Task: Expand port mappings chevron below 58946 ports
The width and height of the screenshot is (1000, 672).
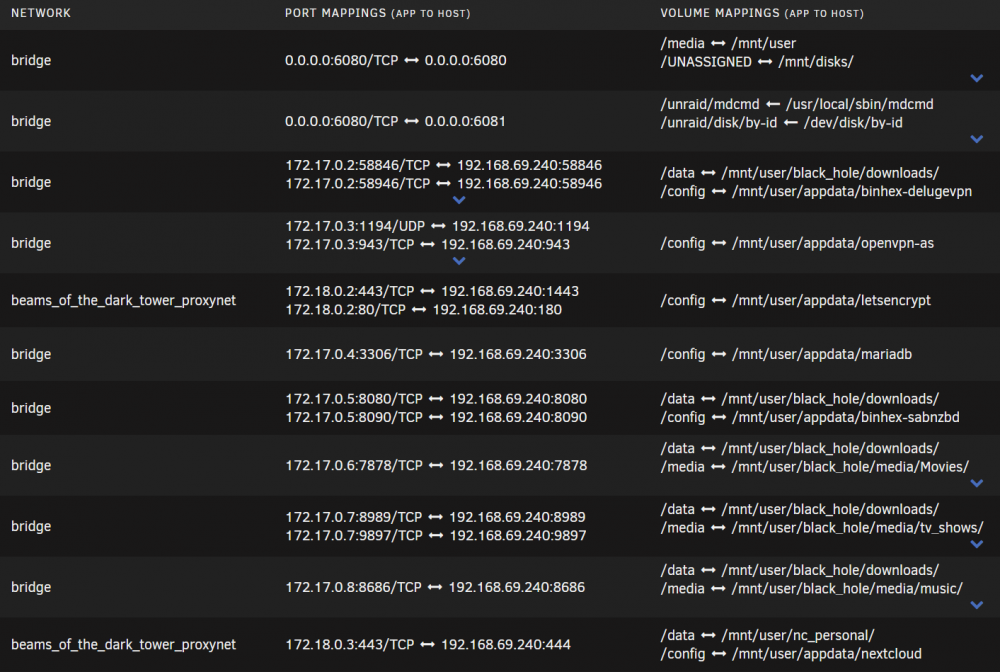Action: pyautogui.click(x=459, y=200)
